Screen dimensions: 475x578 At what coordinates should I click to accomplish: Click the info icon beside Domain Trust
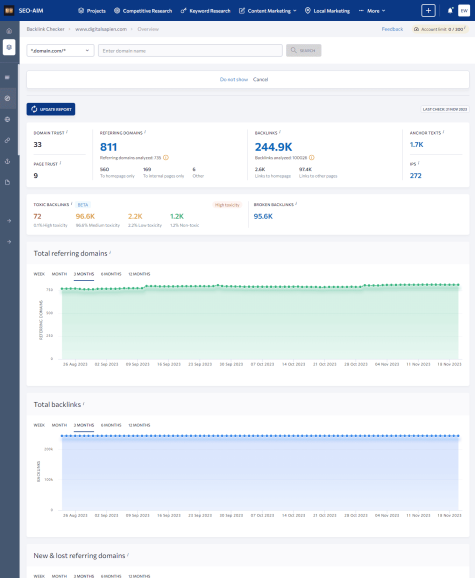67,132
